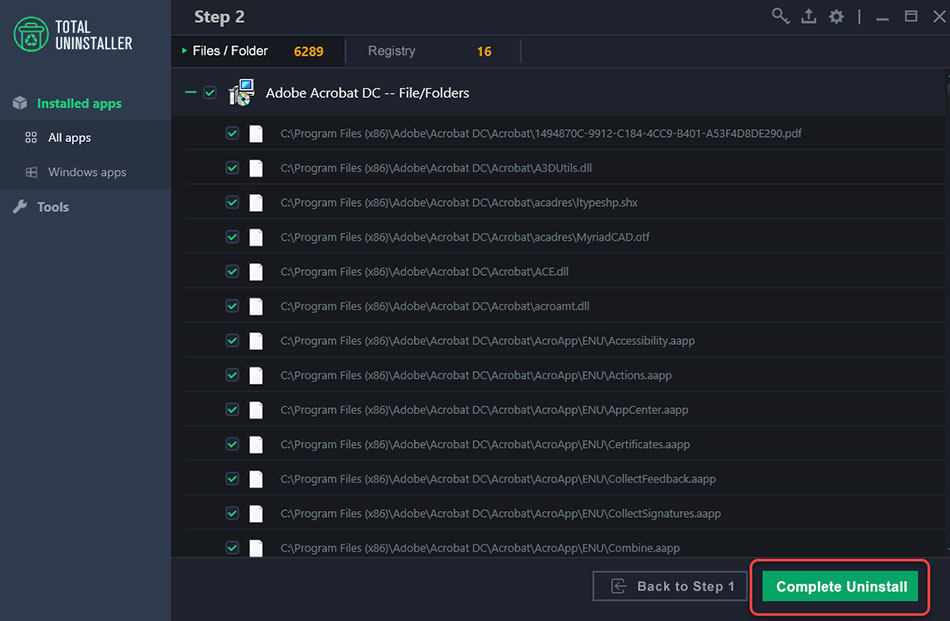Click the Tools wrench icon
Image resolution: width=950 pixels, height=621 pixels.
tap(20, 207)
